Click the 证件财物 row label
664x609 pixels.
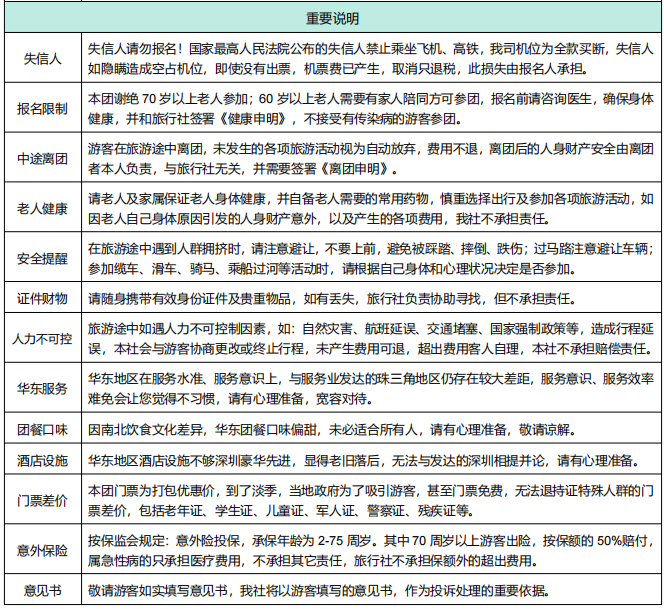[x=42, y=299]
